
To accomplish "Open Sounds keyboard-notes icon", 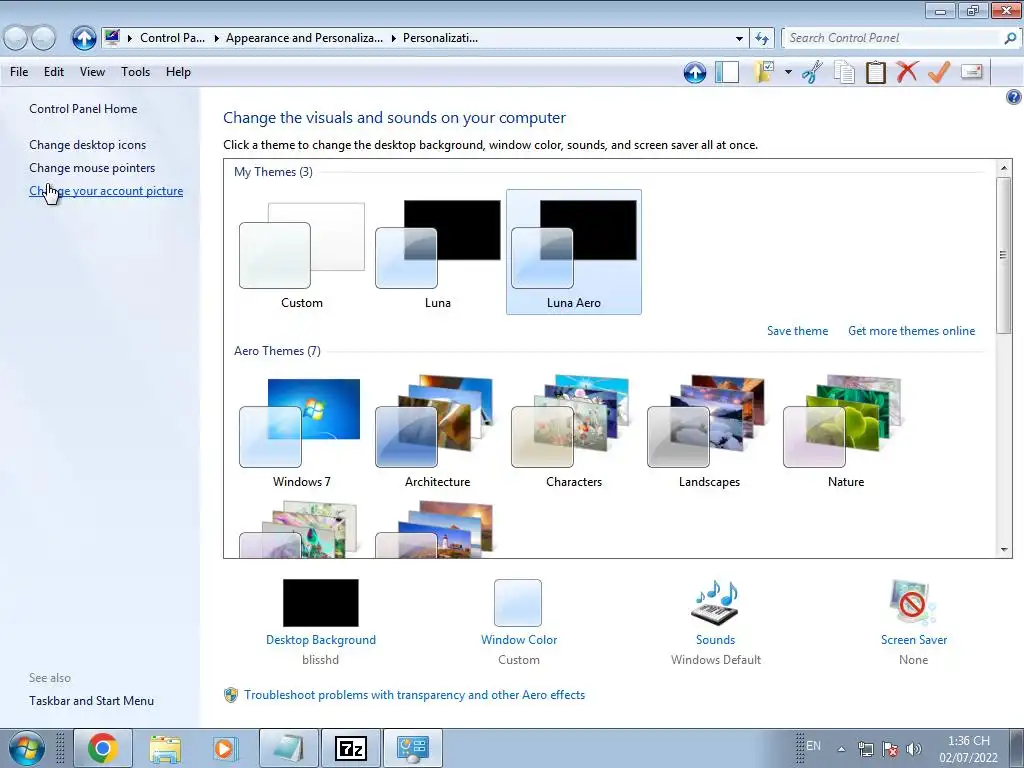I will [x=716, y=603].
